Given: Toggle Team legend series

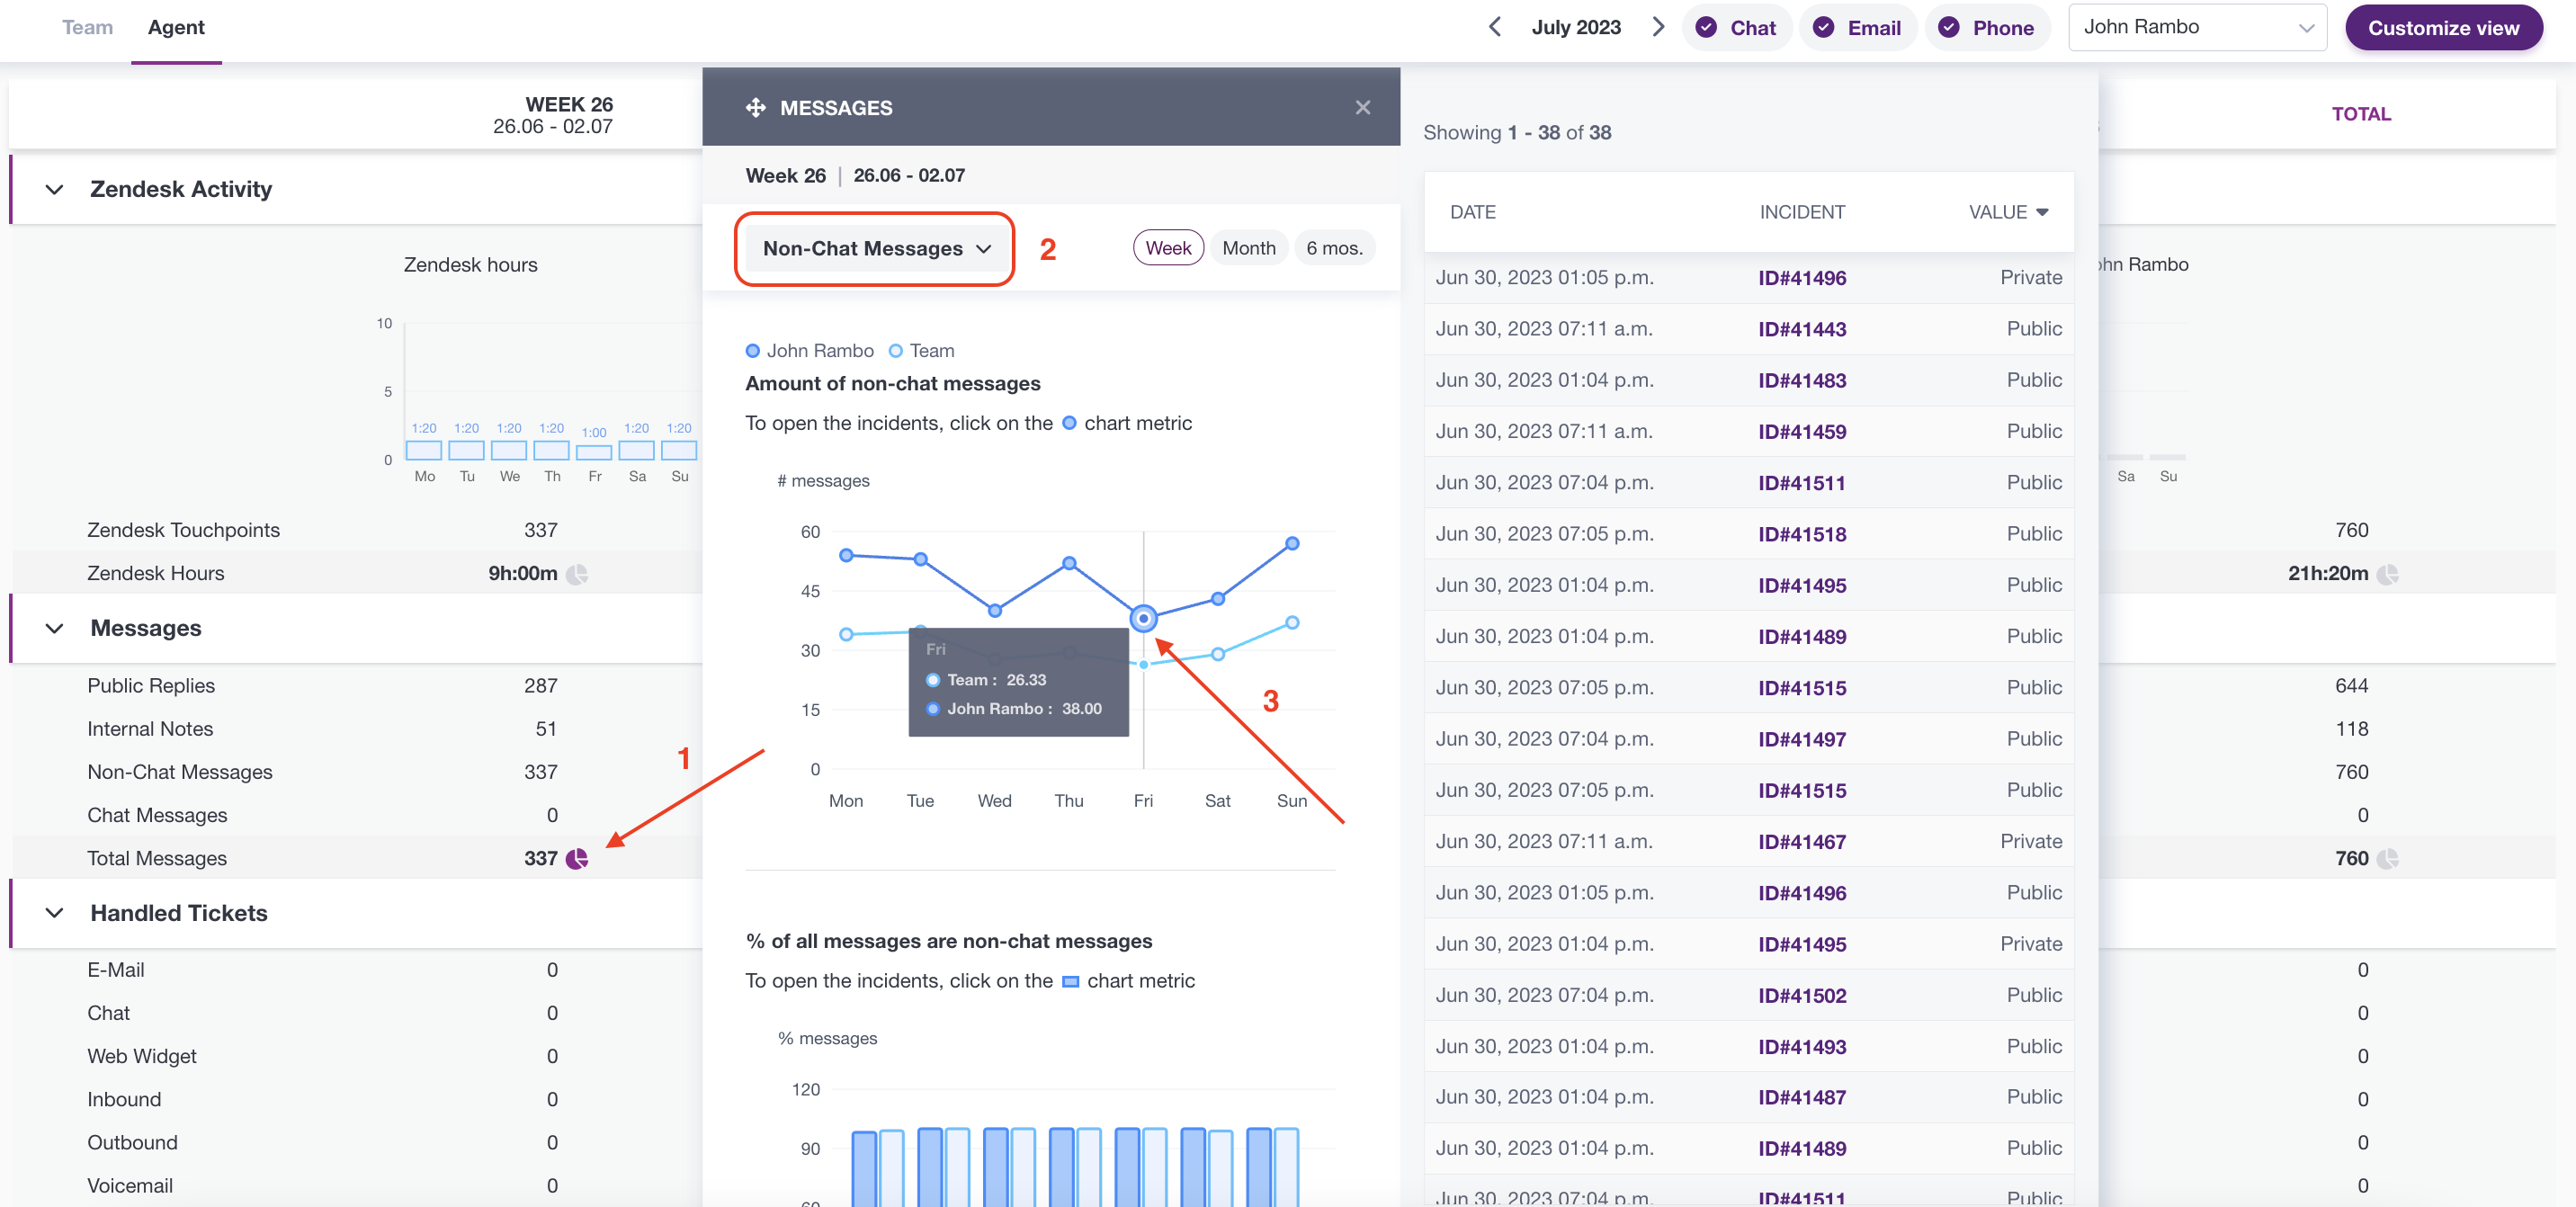Looking at the screenshot, I should 922,351.
